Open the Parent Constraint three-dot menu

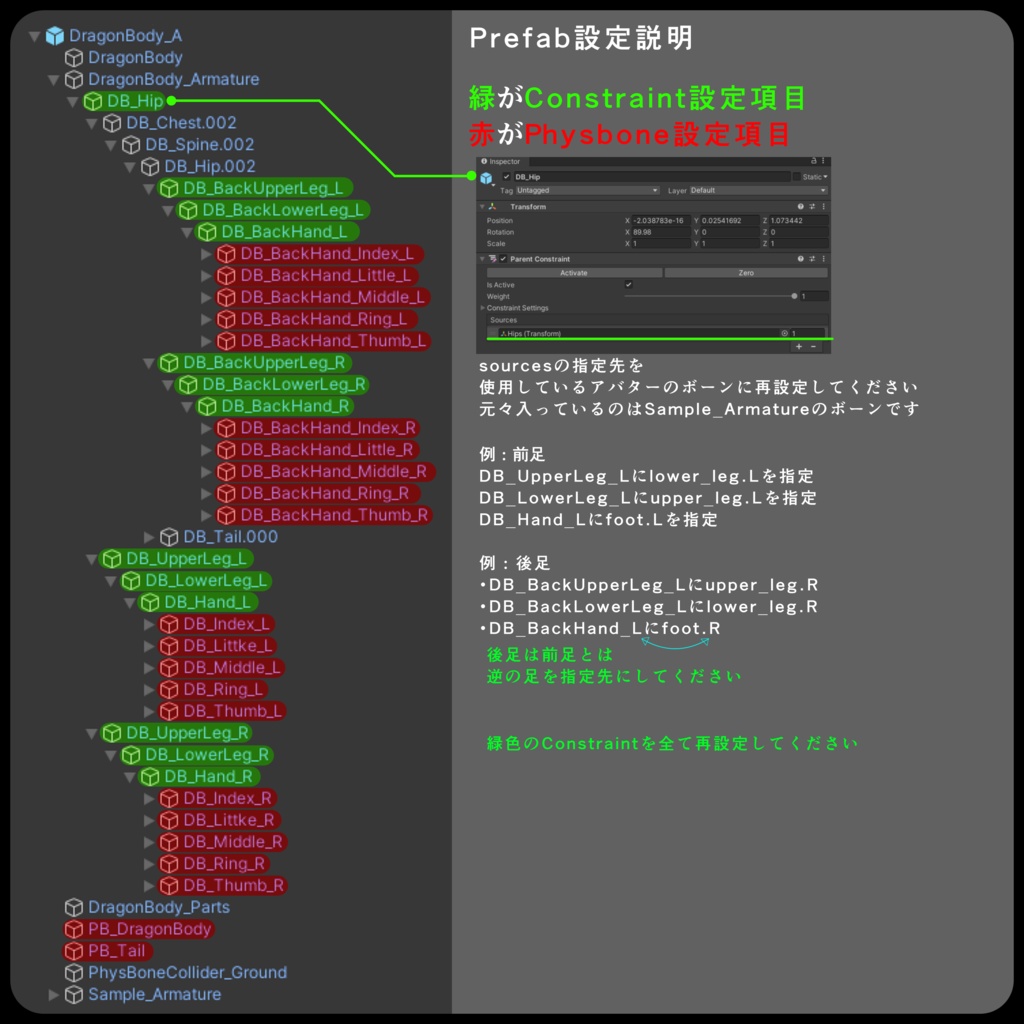(x=824, y=259)
